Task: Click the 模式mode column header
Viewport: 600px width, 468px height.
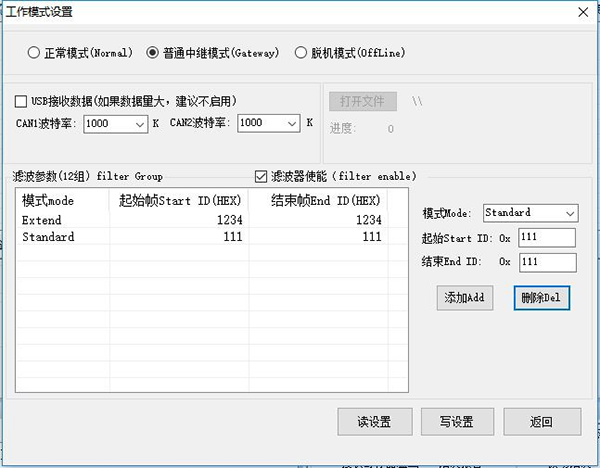Action: pos(61,200)
